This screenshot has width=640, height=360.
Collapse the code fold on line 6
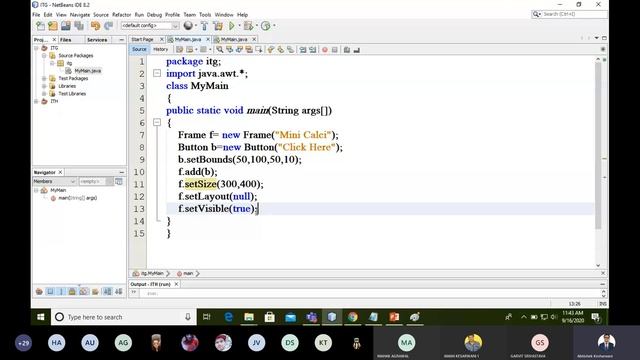point(157,122)
